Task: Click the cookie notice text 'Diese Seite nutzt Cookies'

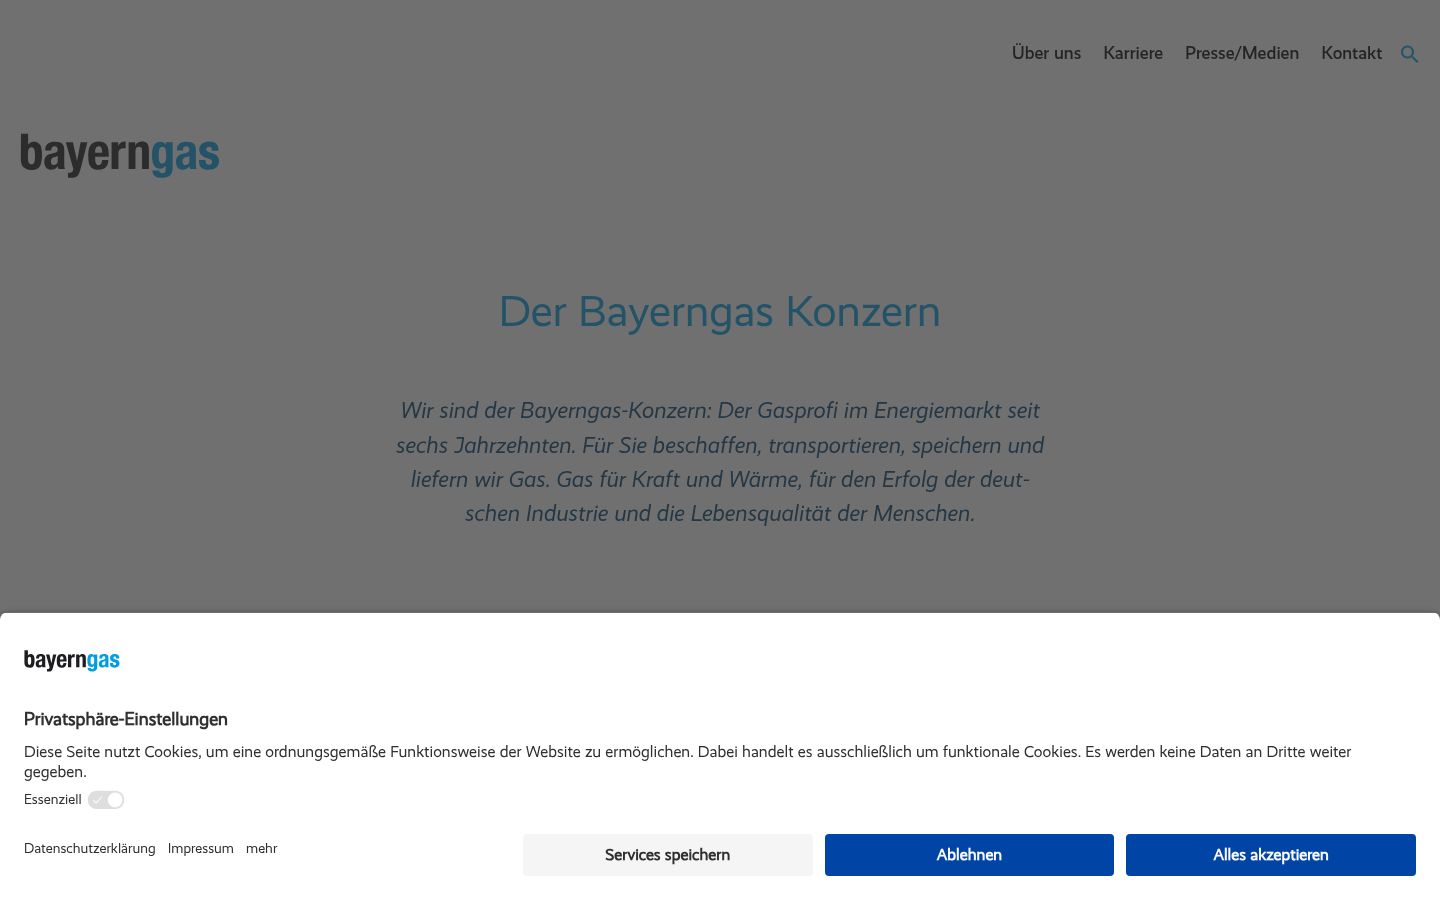Action: point(688,762)
